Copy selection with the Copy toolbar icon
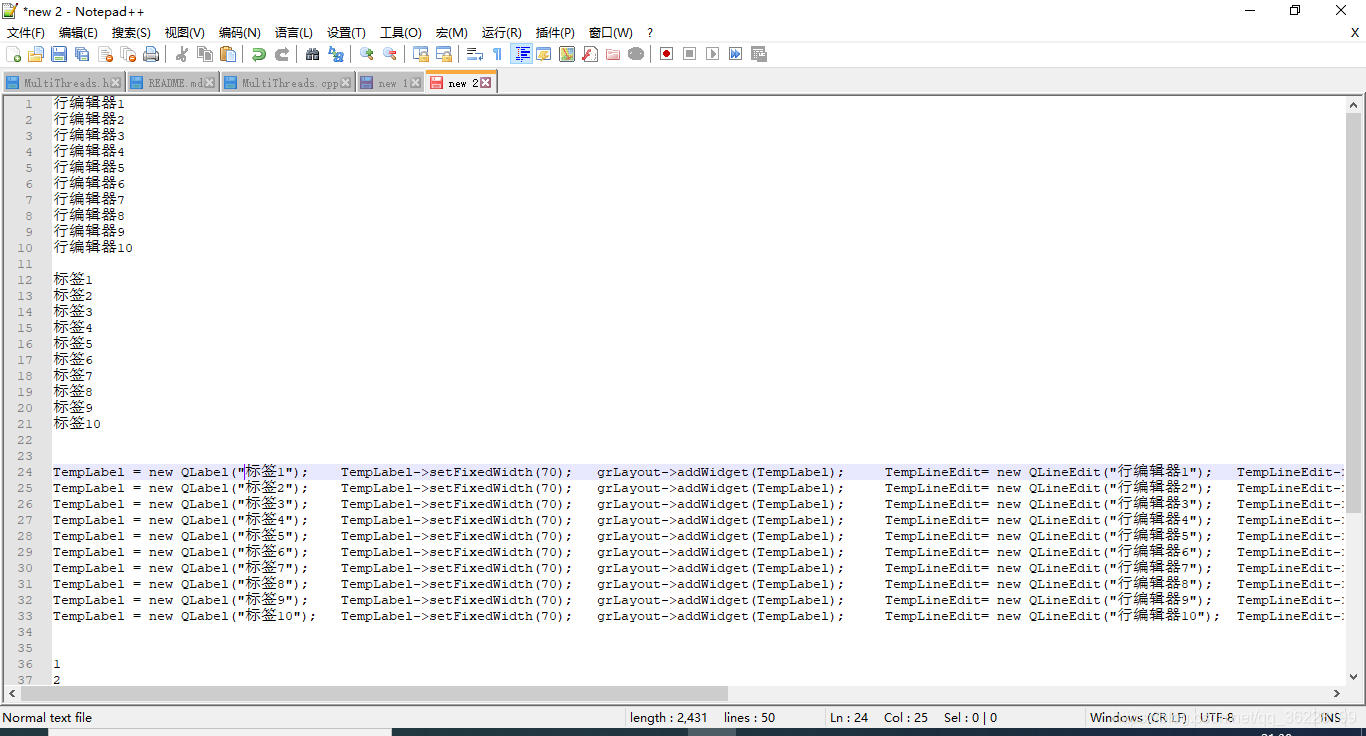The width and height of the screenshot is (1366, 736). pos(205,54)
